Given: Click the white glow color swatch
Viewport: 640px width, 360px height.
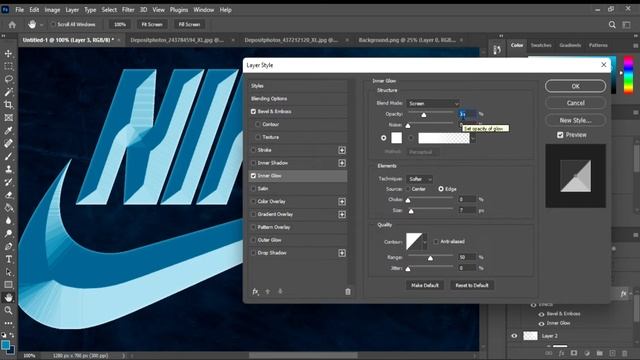Looking at the screenshot, I should [x=396, y=138].
